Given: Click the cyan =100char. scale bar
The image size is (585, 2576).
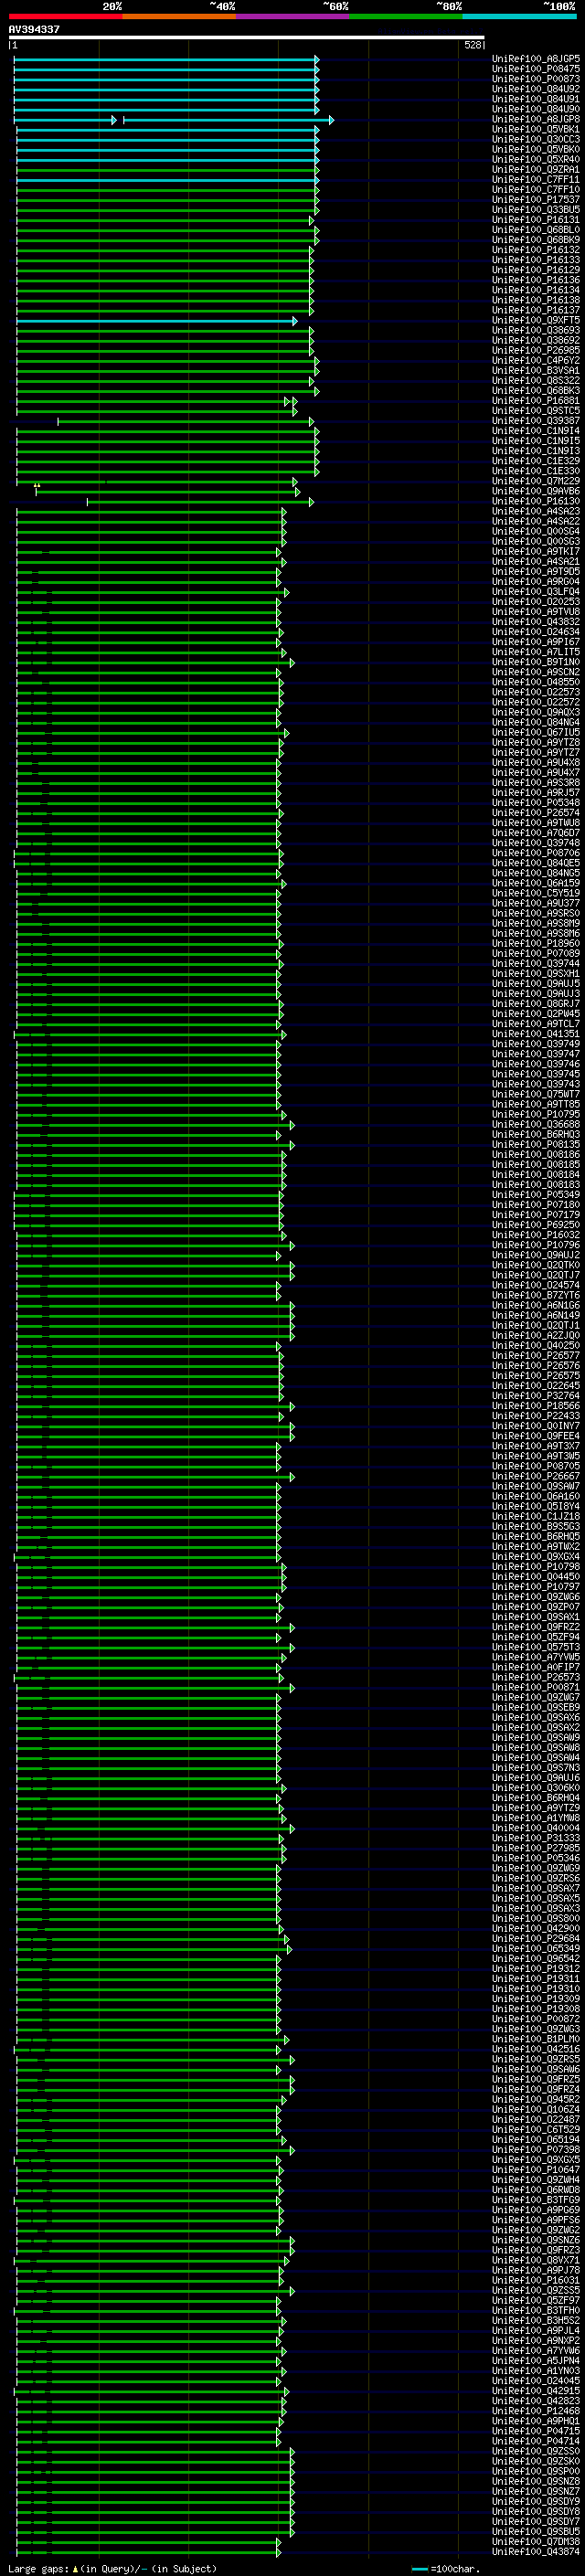Looking at the screenshot, I should tap(419, 2568).
